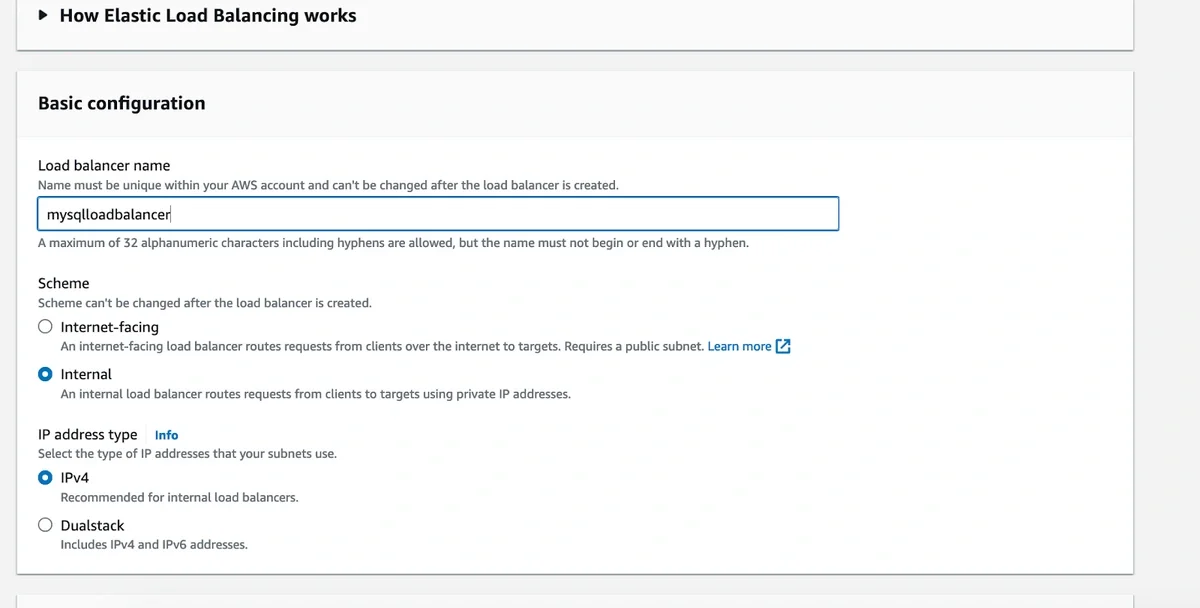Viewport: 1200px width, 608px height.
Task: Click the Basic configuration section heading
Action: tap(121, 103)
